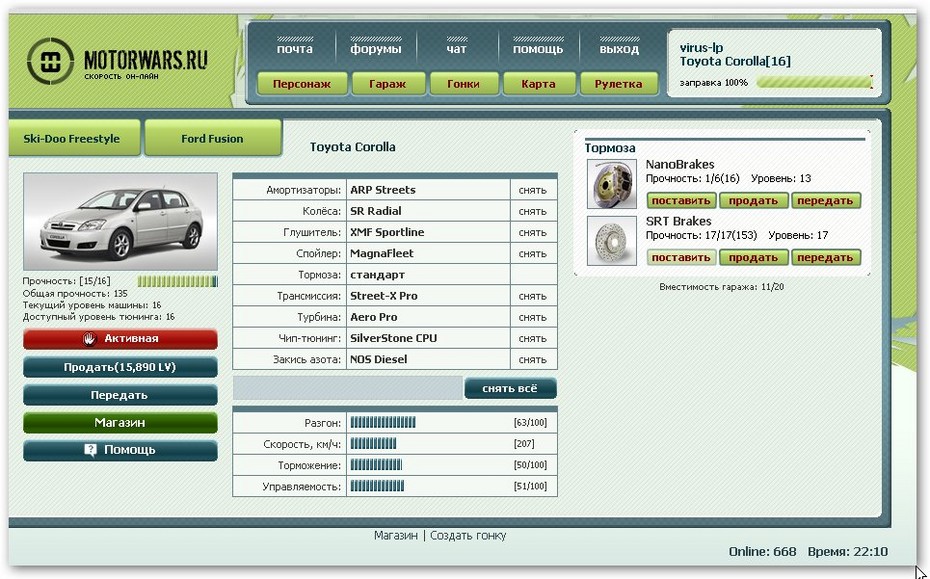Open чат (chat) link

[457, 49]
